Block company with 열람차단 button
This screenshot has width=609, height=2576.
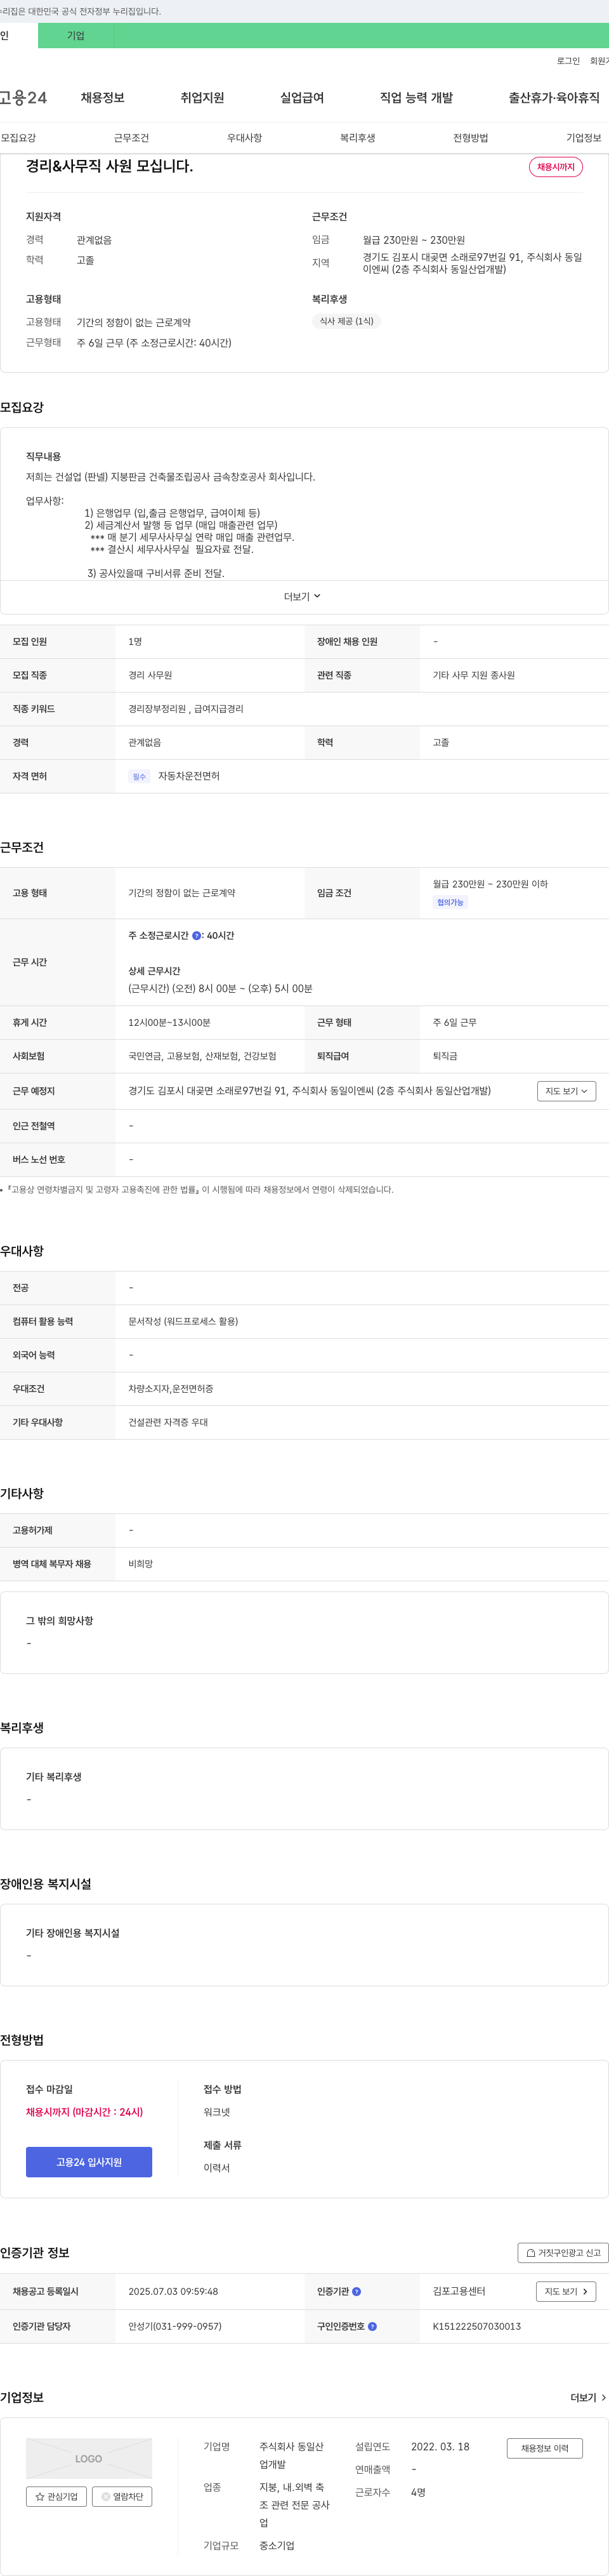(122, 2496)
